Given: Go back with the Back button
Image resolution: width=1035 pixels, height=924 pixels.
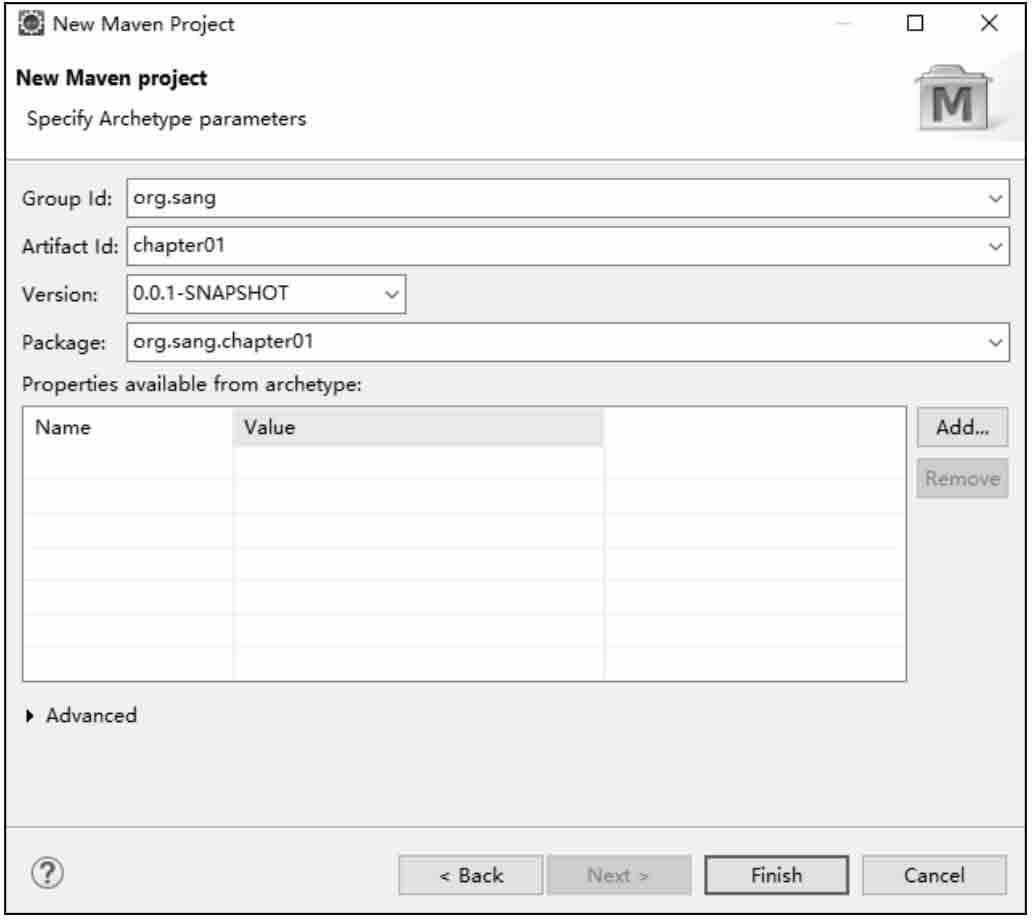Looking at the screenshot, I should 472,877.
